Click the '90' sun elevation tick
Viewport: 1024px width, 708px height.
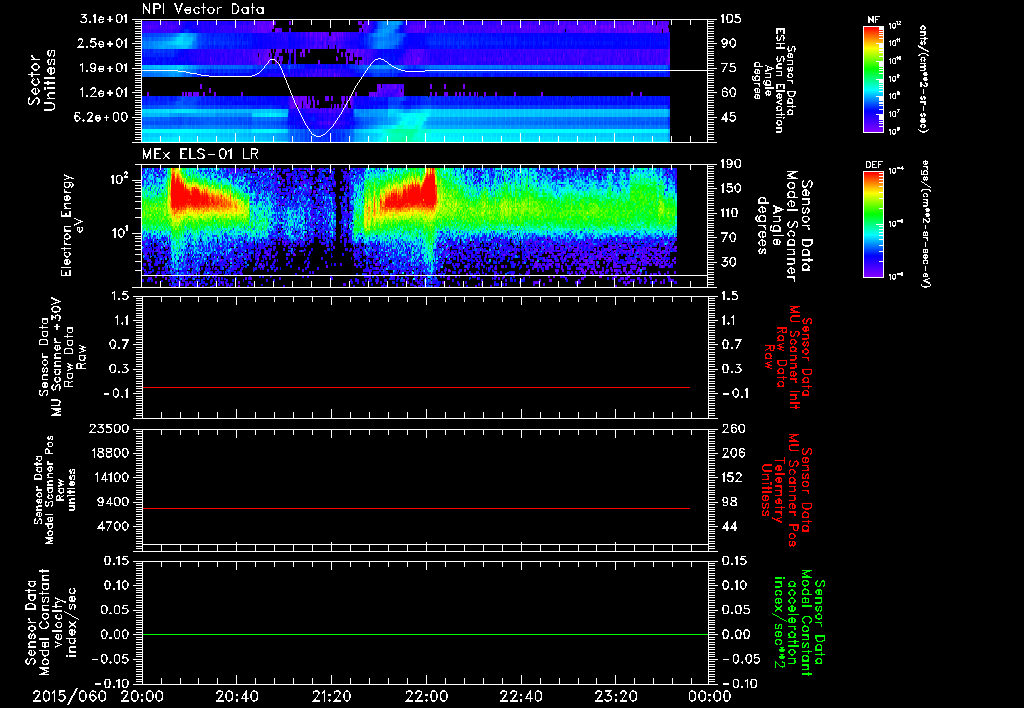click(x=728, y=43)
